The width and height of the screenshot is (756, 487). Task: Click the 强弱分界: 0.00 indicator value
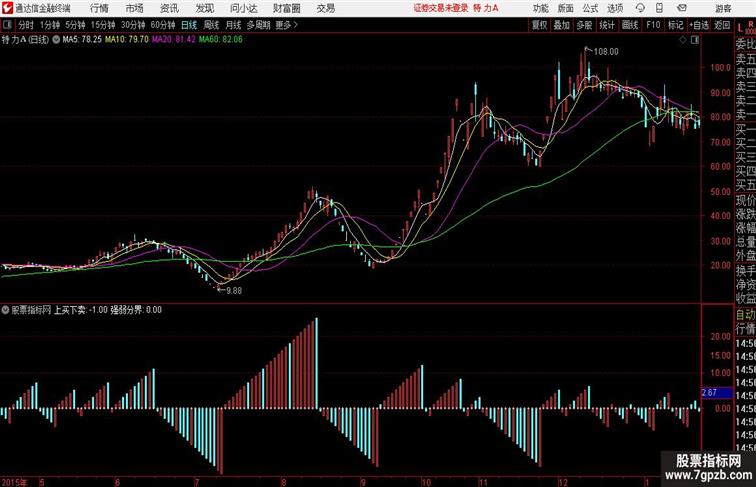[x=136, y=310]
